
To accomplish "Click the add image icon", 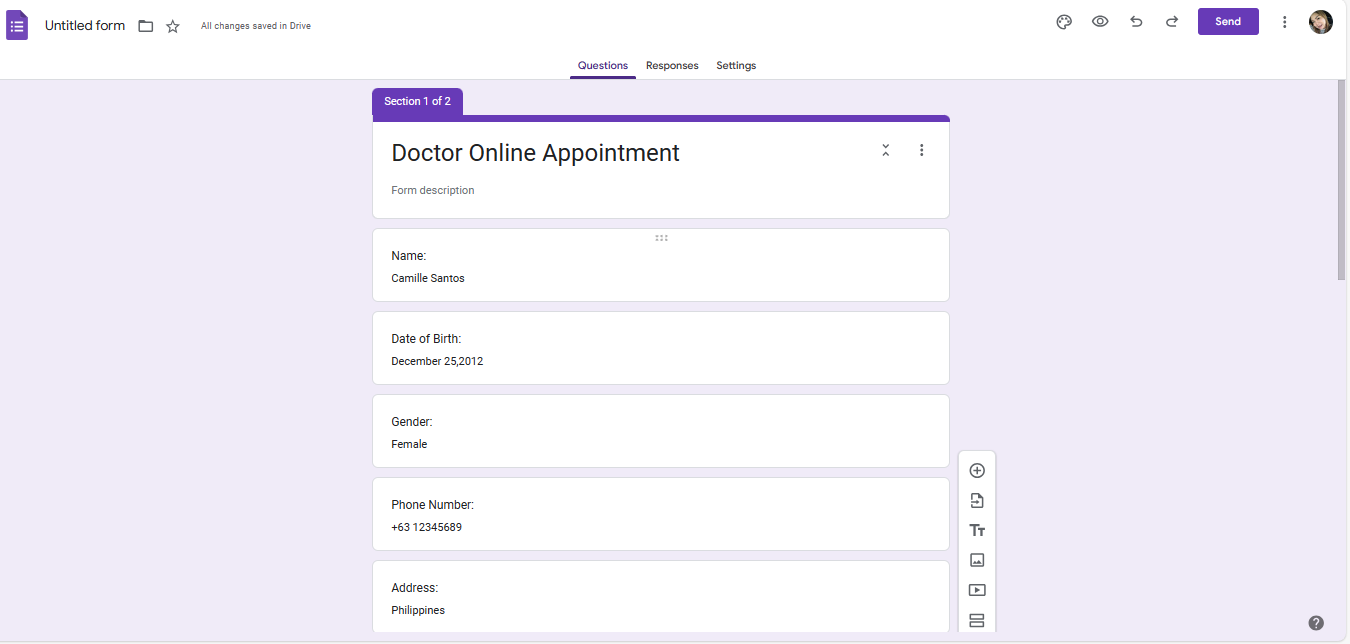I will 977,561.
